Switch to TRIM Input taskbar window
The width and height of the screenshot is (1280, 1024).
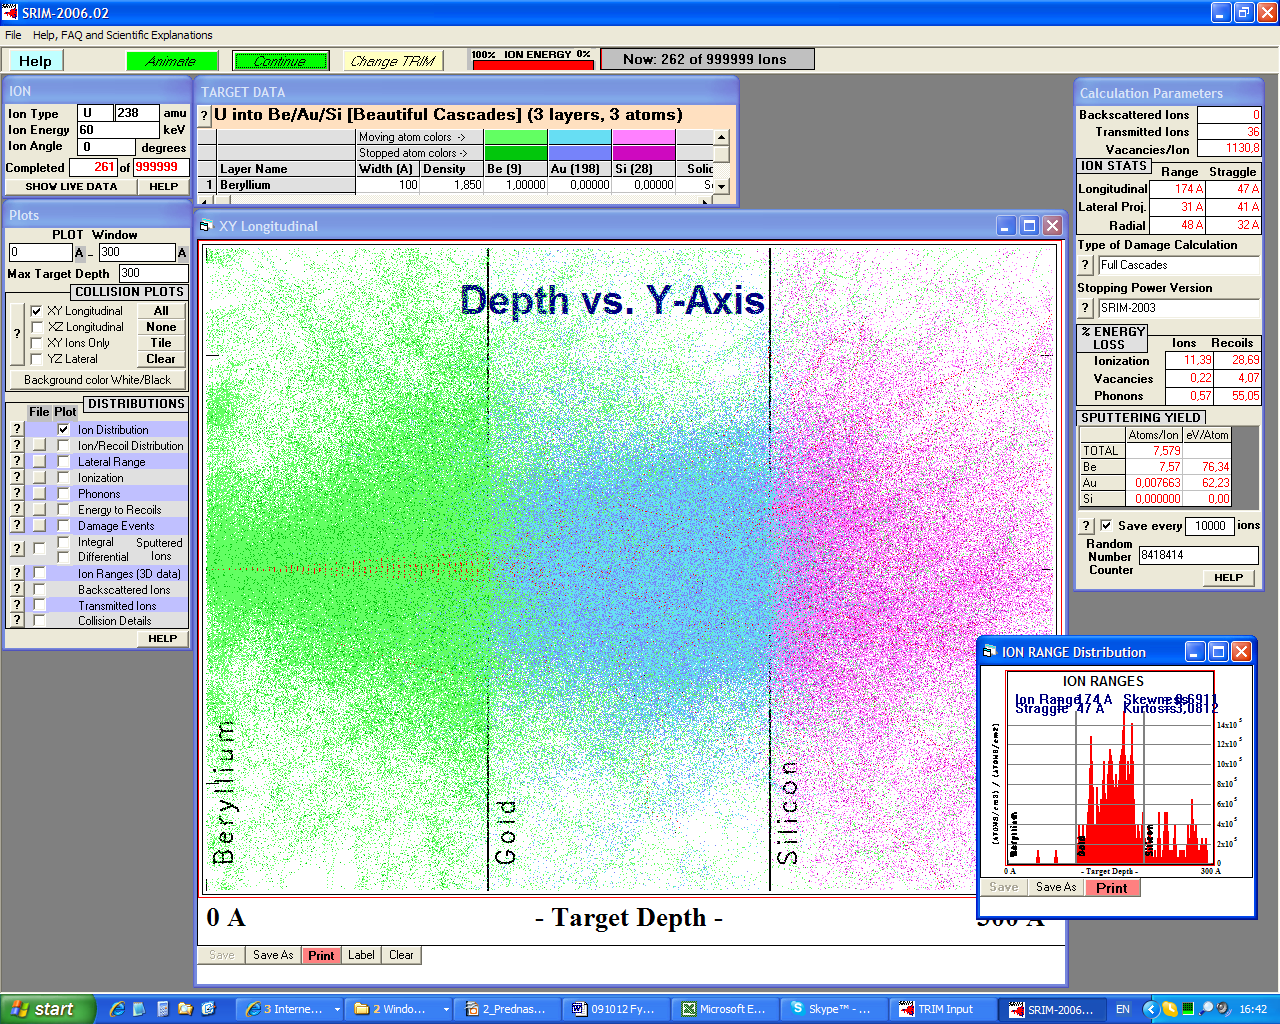[942, 1009]
